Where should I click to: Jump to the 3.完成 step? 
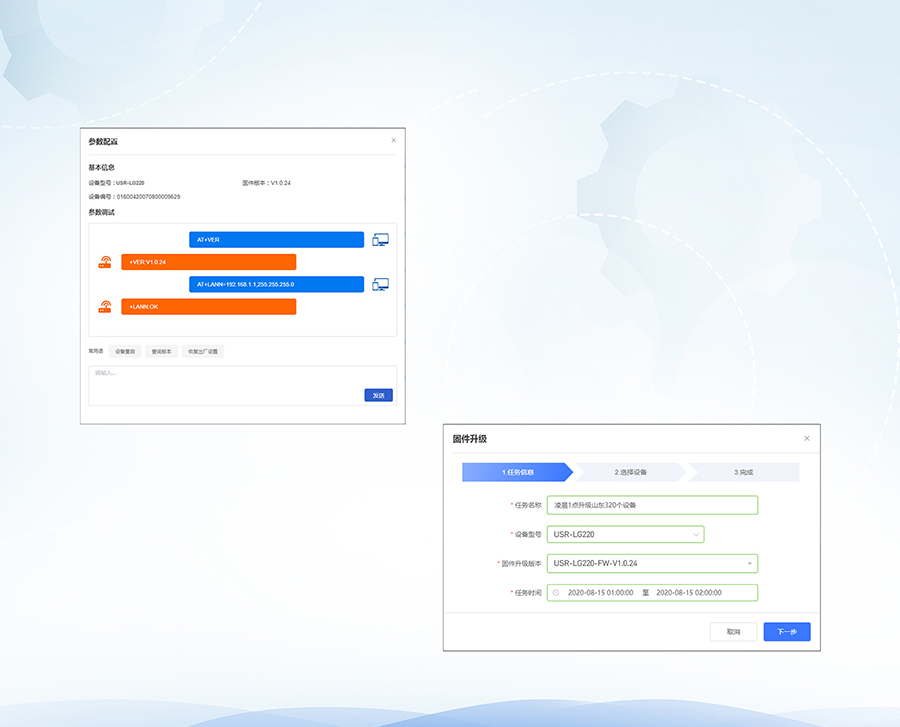pos(743,472)
